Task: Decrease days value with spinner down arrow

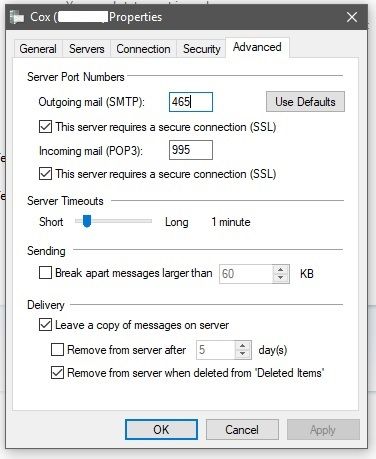Action: pos(243,354)
